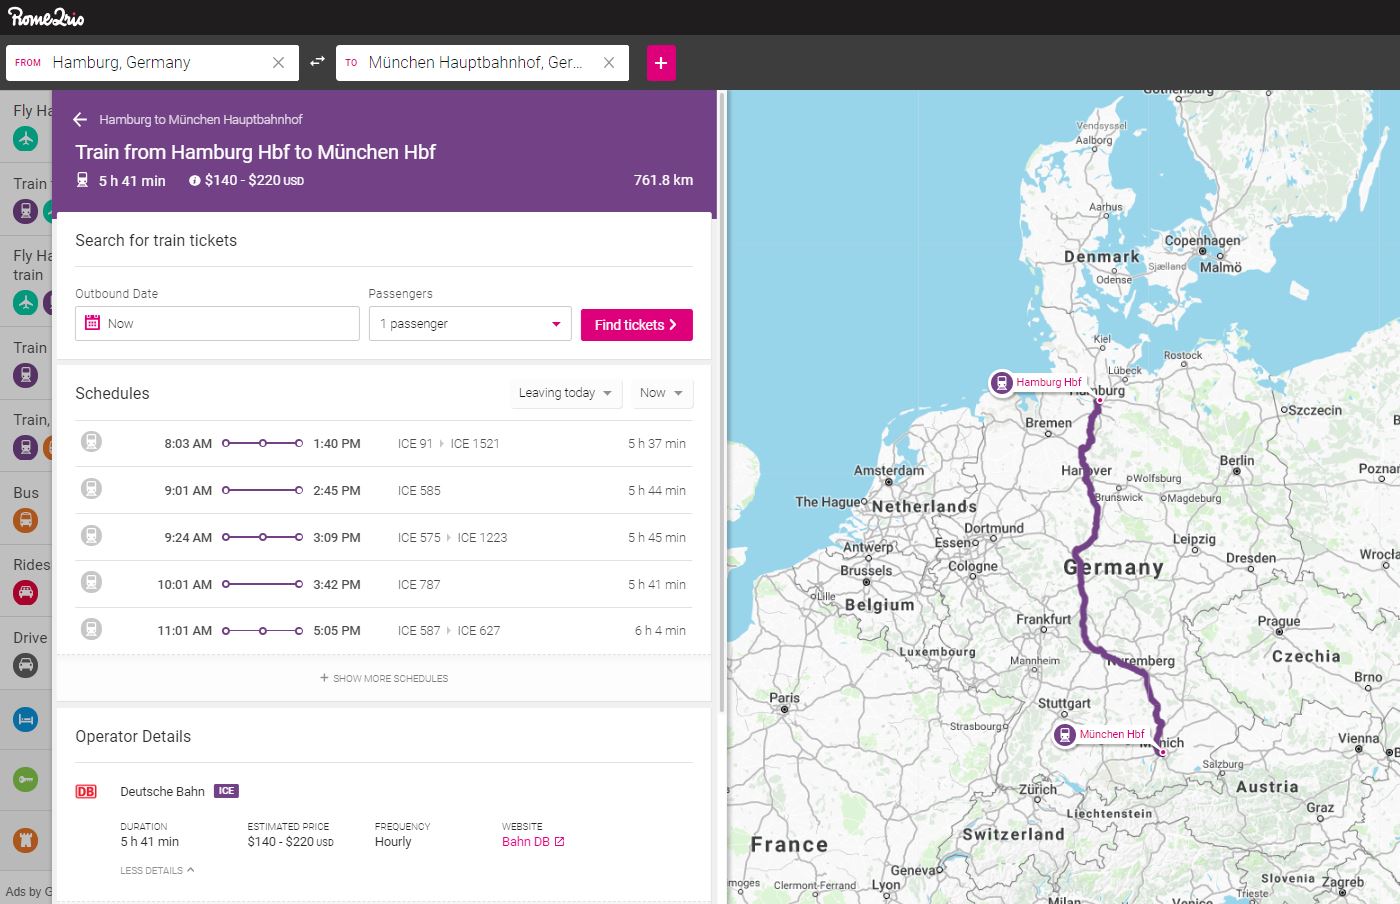The width and height of the screenshot is (1400, 904).
Task: Click ICE 1521 in the 8:03 AM row
Action: [x=475, y=444]
